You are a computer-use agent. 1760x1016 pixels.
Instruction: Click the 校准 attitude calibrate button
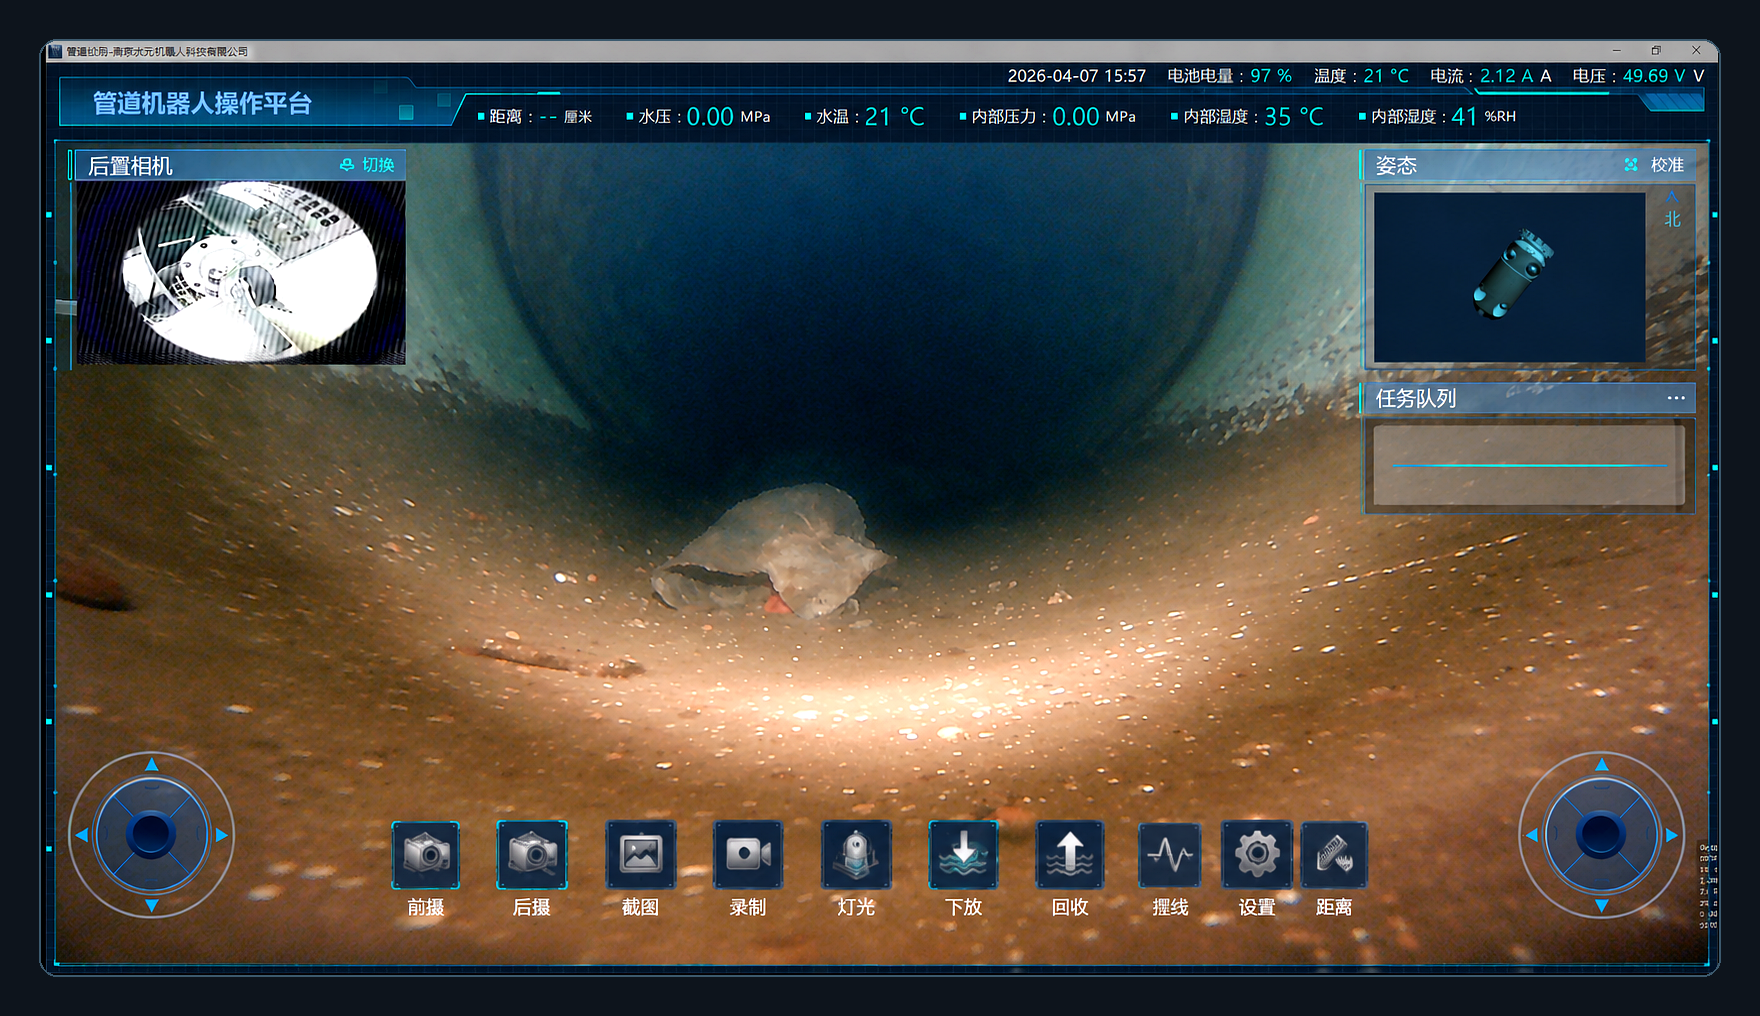(1655, 165)
